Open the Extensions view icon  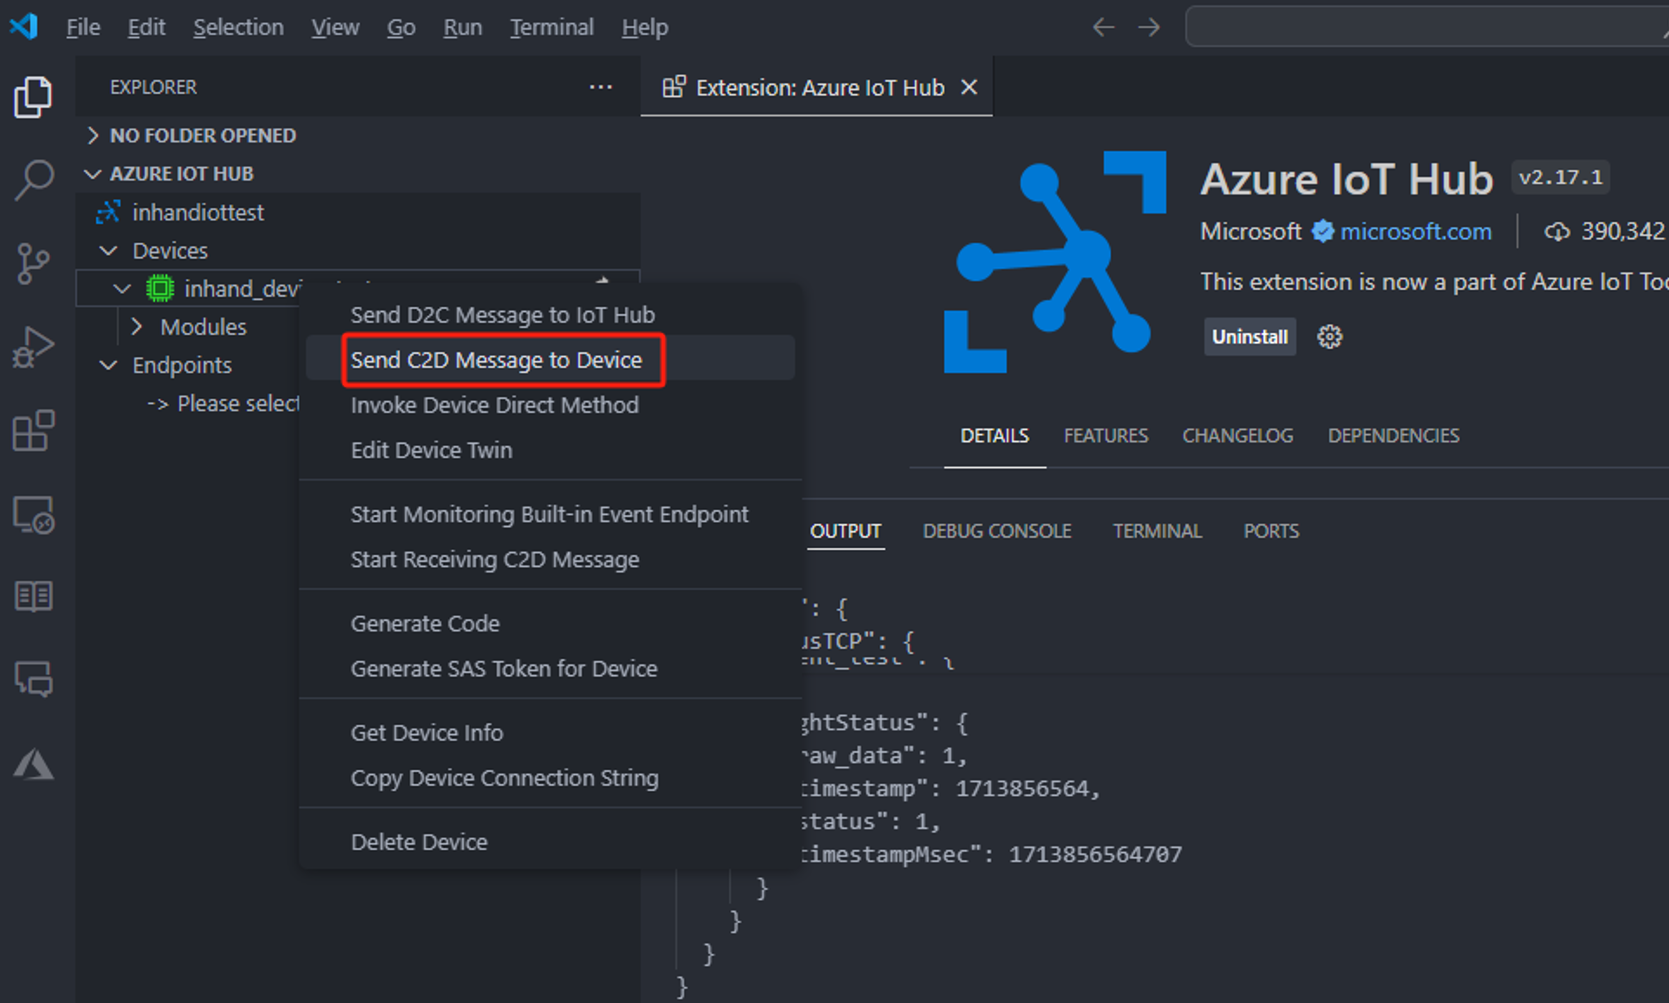click(x=33, y=431)
